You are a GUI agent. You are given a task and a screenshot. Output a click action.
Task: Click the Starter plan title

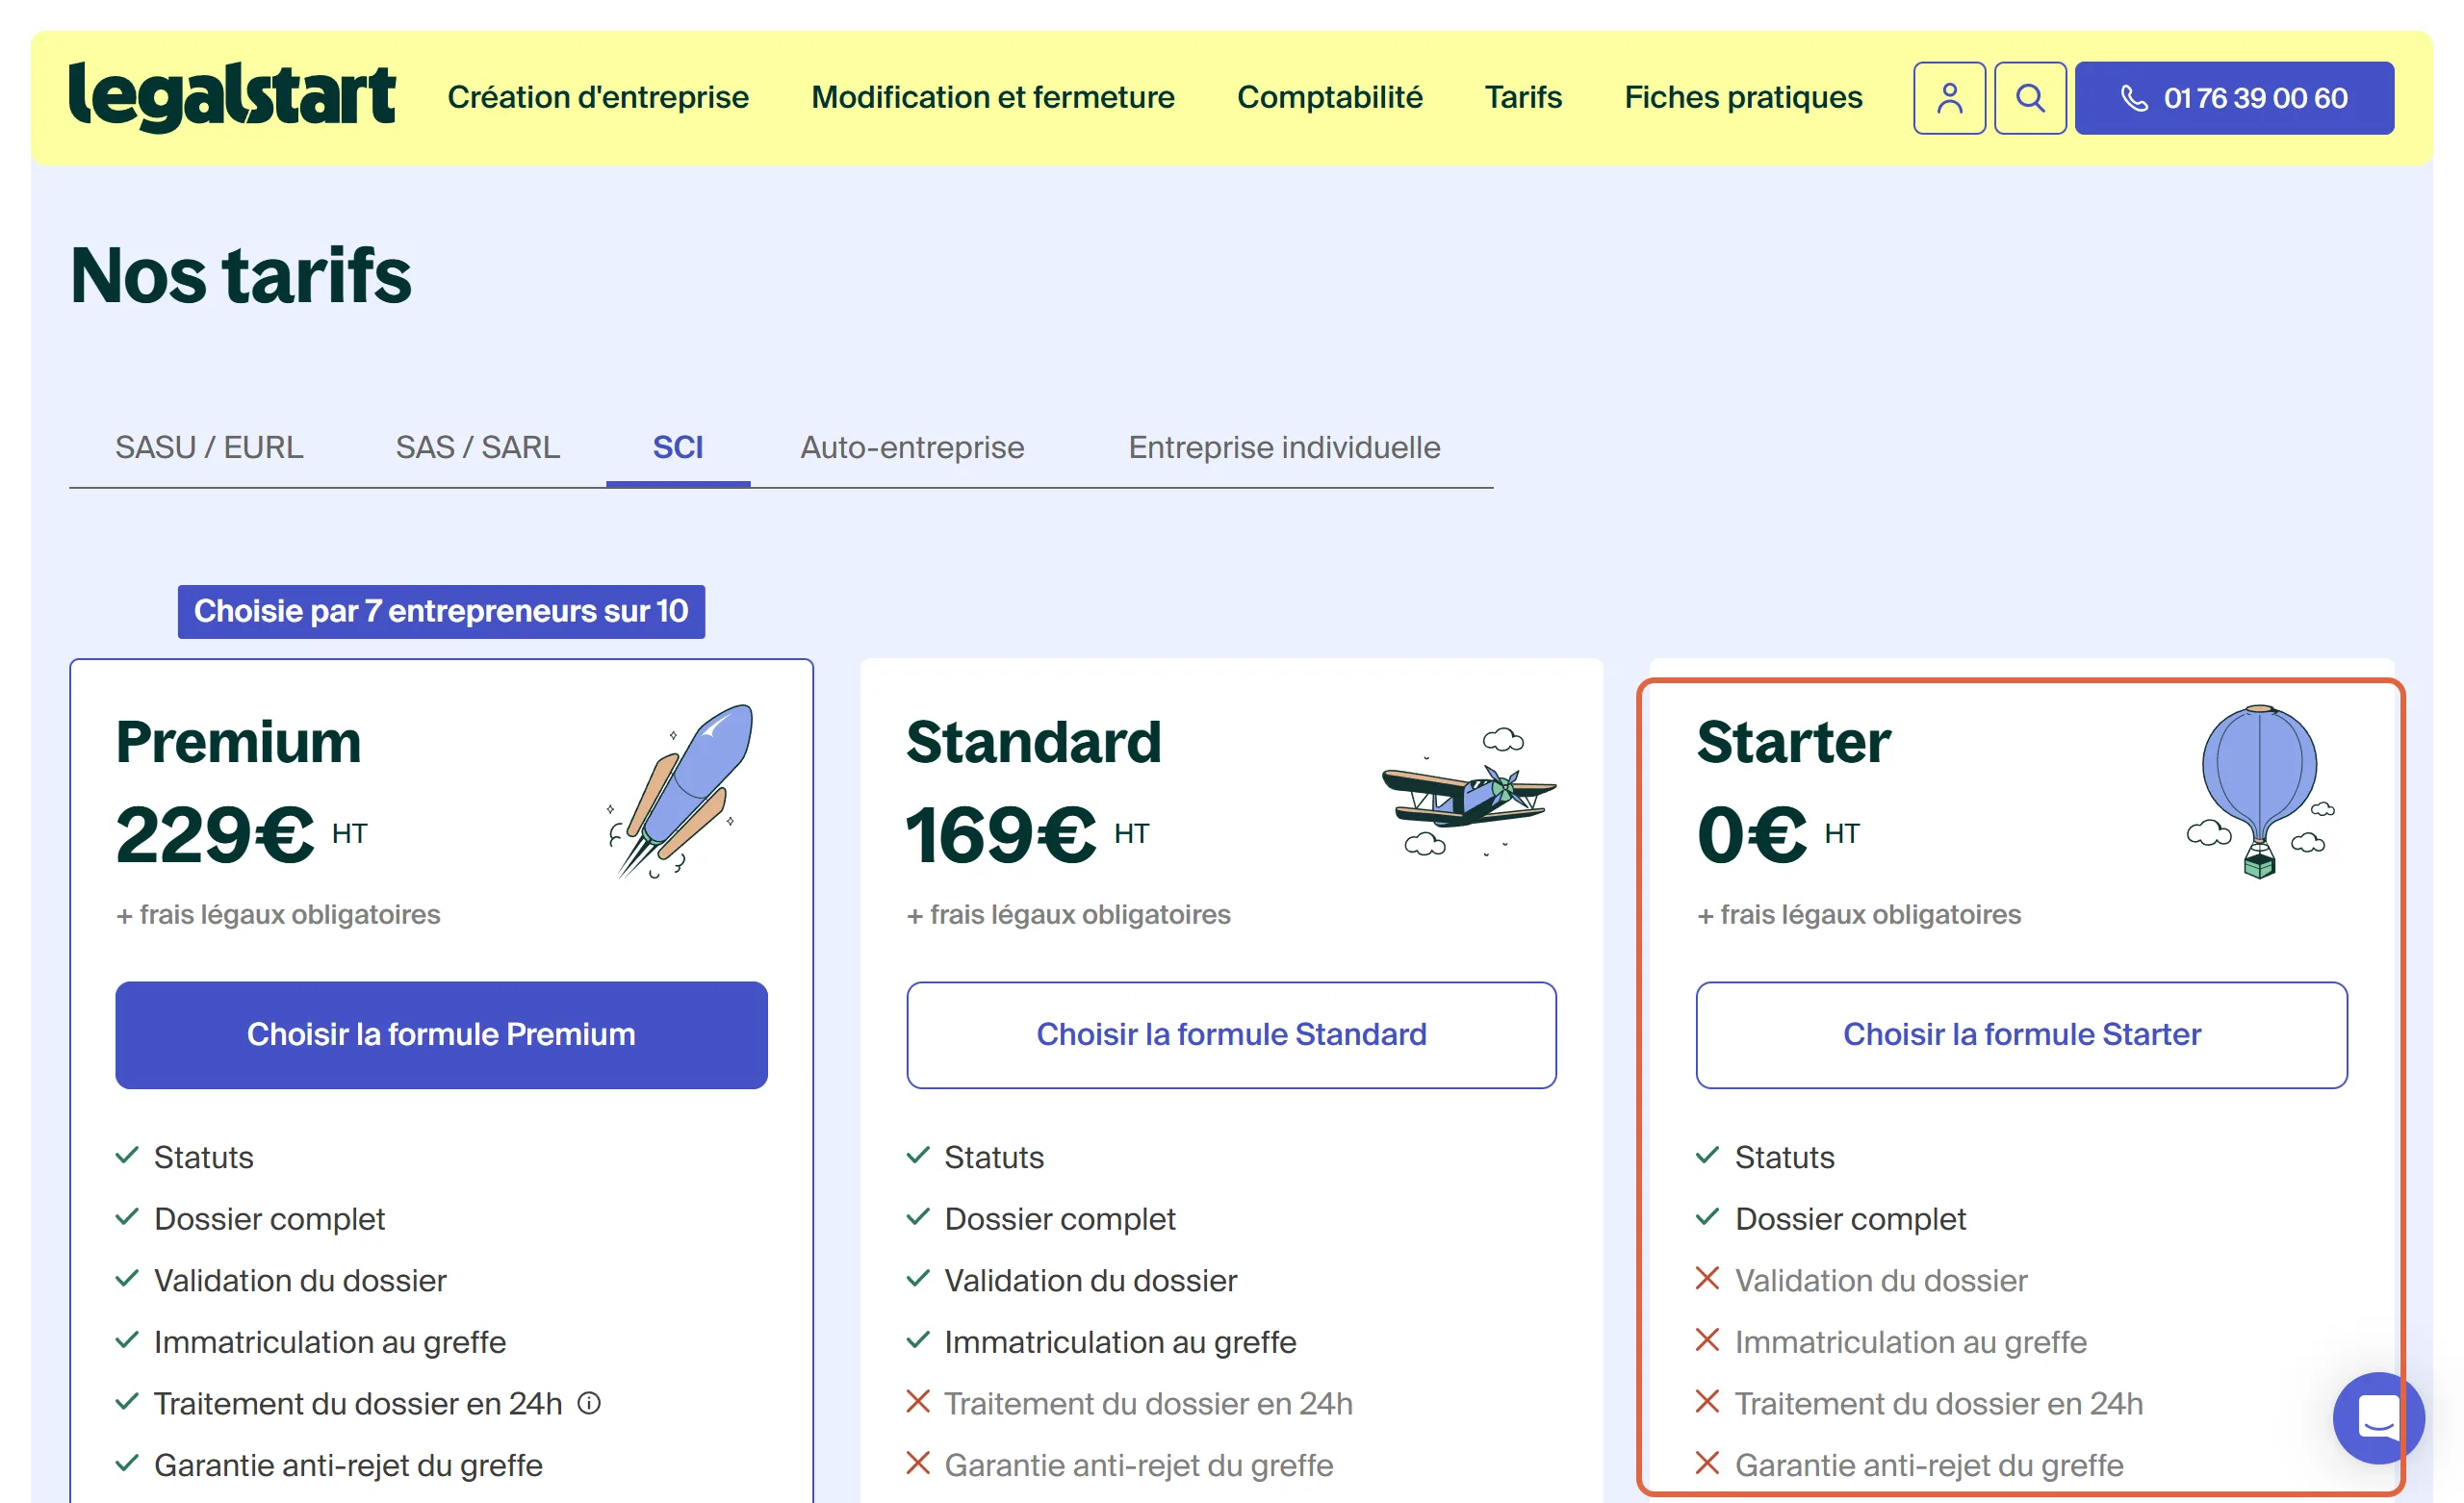tap(1794, 742)
